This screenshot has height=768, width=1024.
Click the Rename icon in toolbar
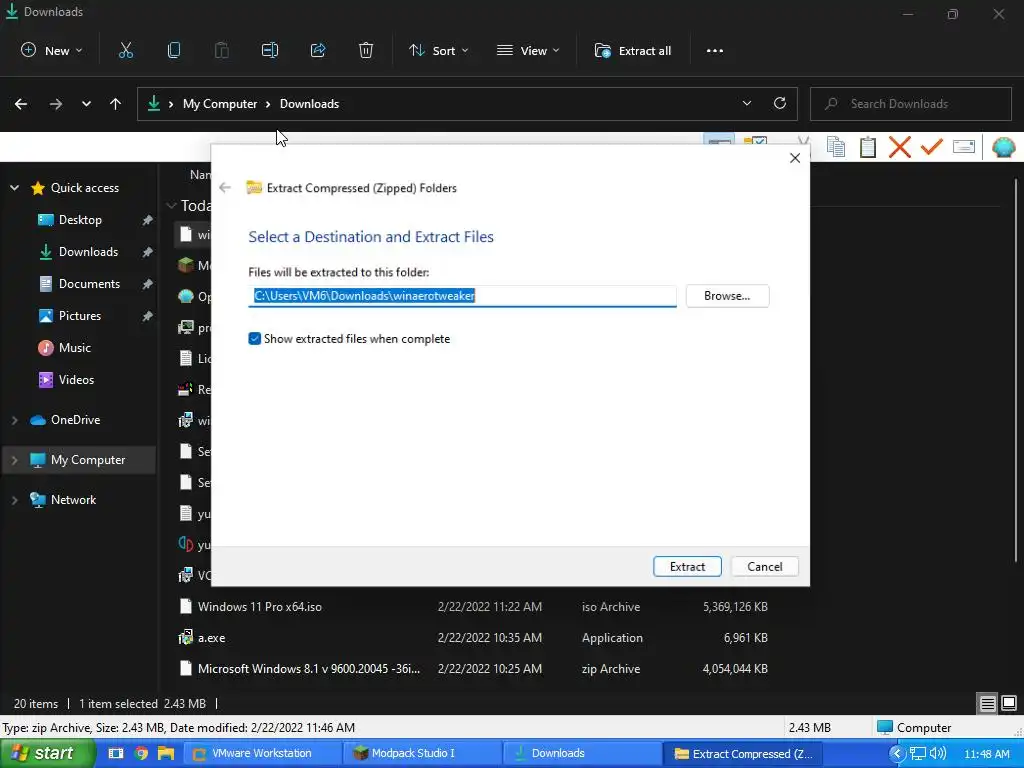click(270, 50)
